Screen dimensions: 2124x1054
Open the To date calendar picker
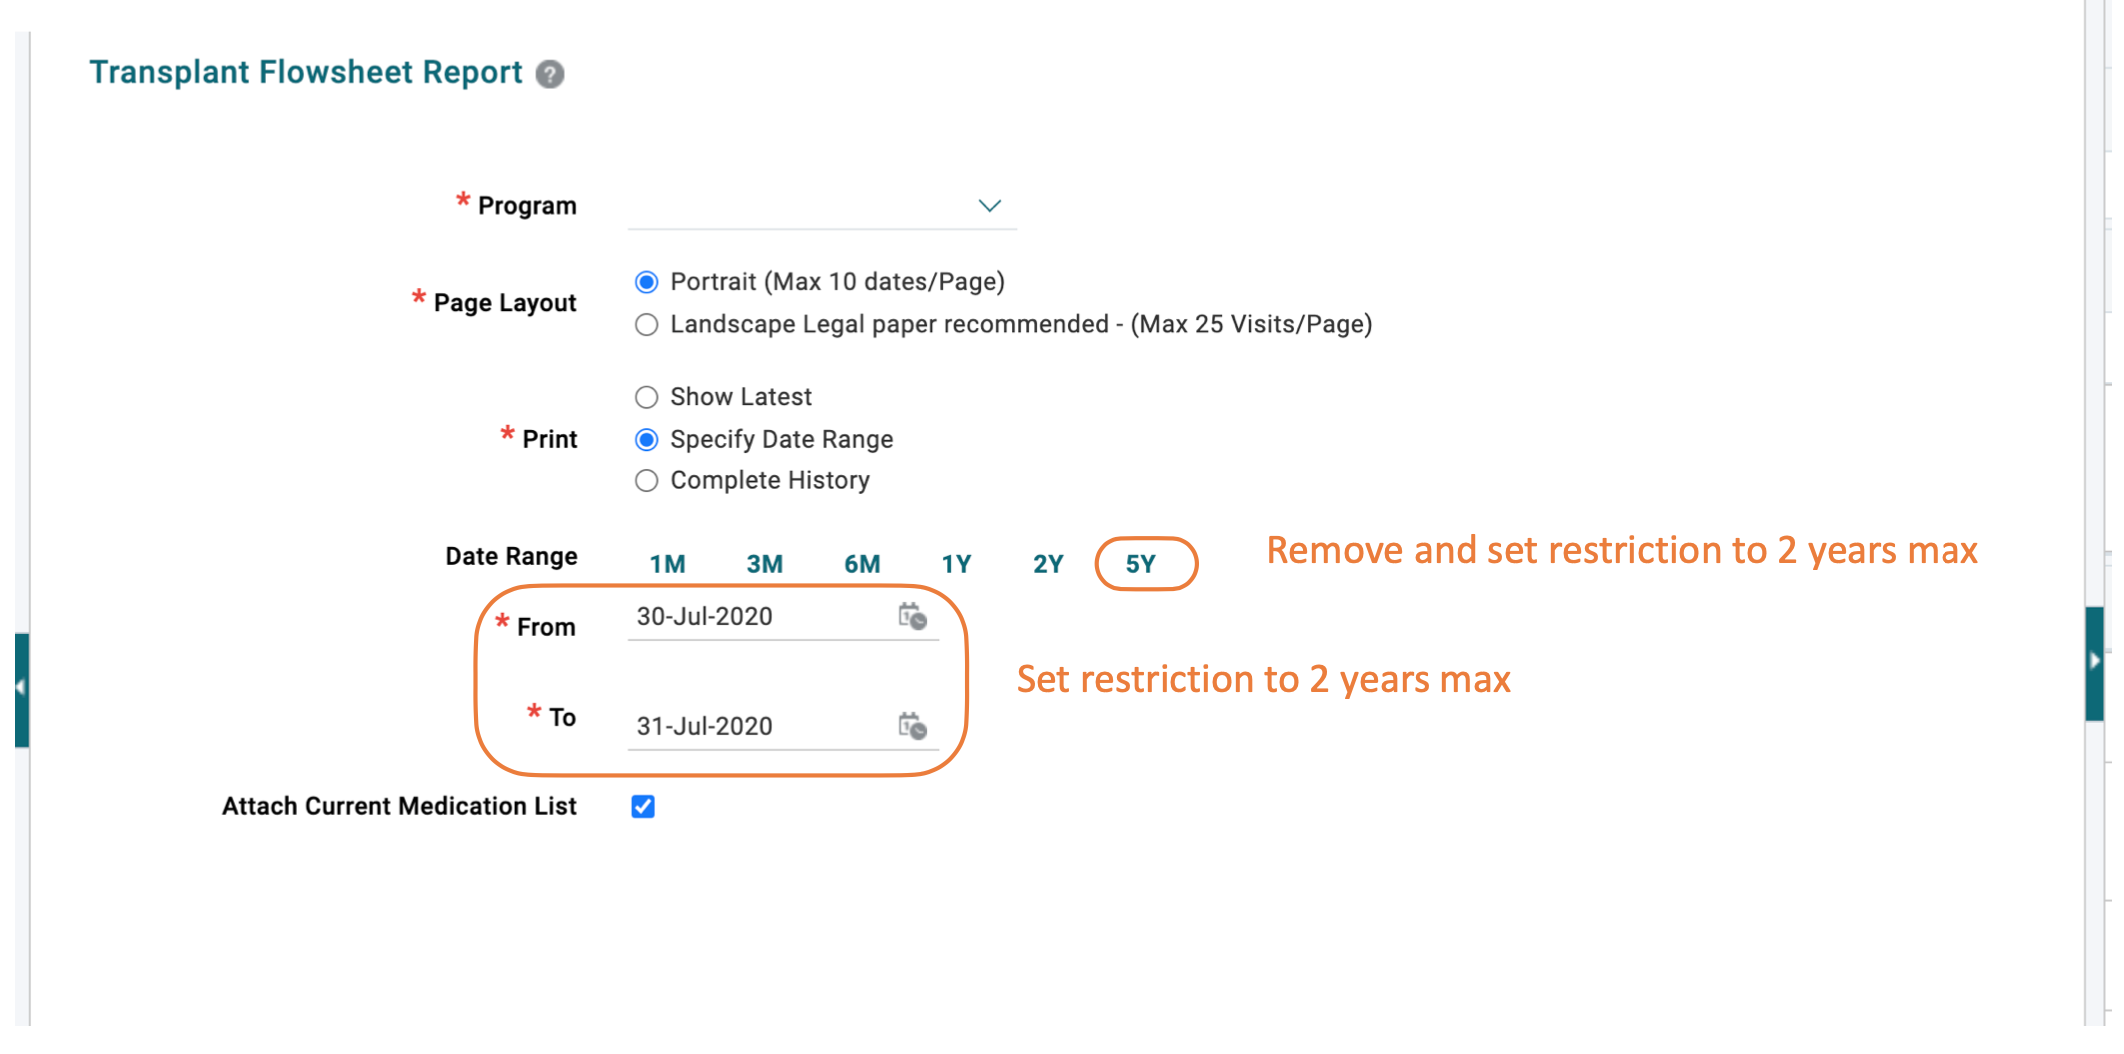912,726
